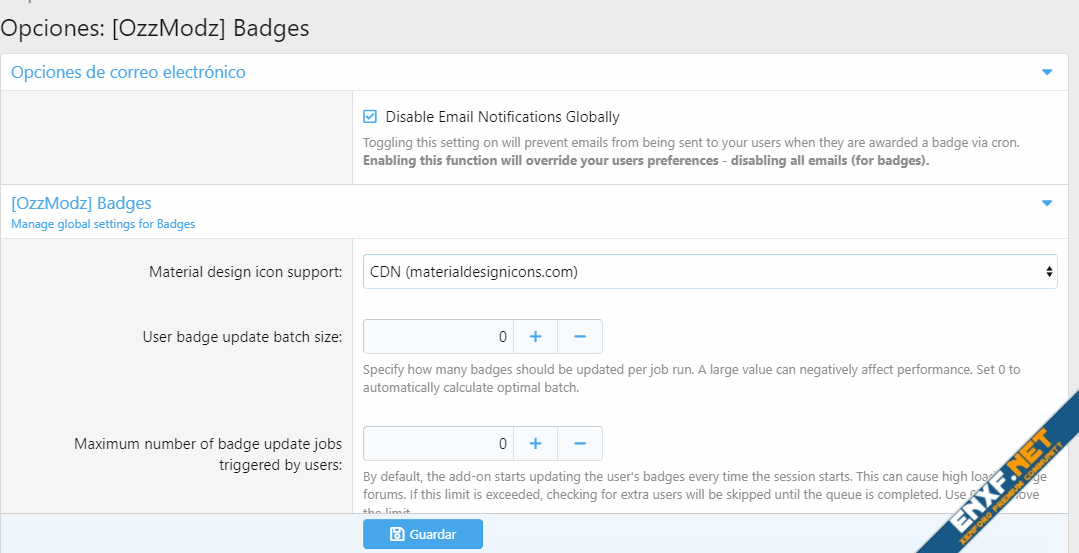Image resolution: width=1079 pixels, height=553 pixels.
Task: Click the Manage global settings for Badges text
Action: point(103,224)
